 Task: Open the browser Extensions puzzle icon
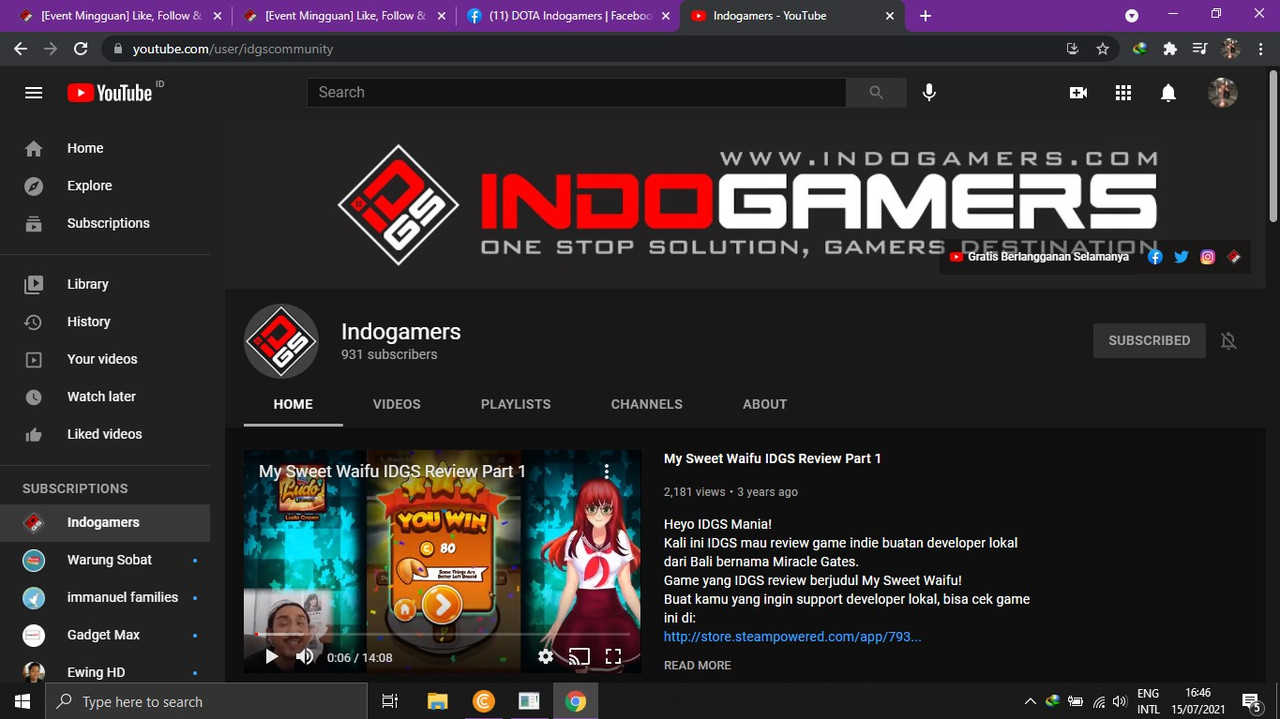[x=1170, y=48]
